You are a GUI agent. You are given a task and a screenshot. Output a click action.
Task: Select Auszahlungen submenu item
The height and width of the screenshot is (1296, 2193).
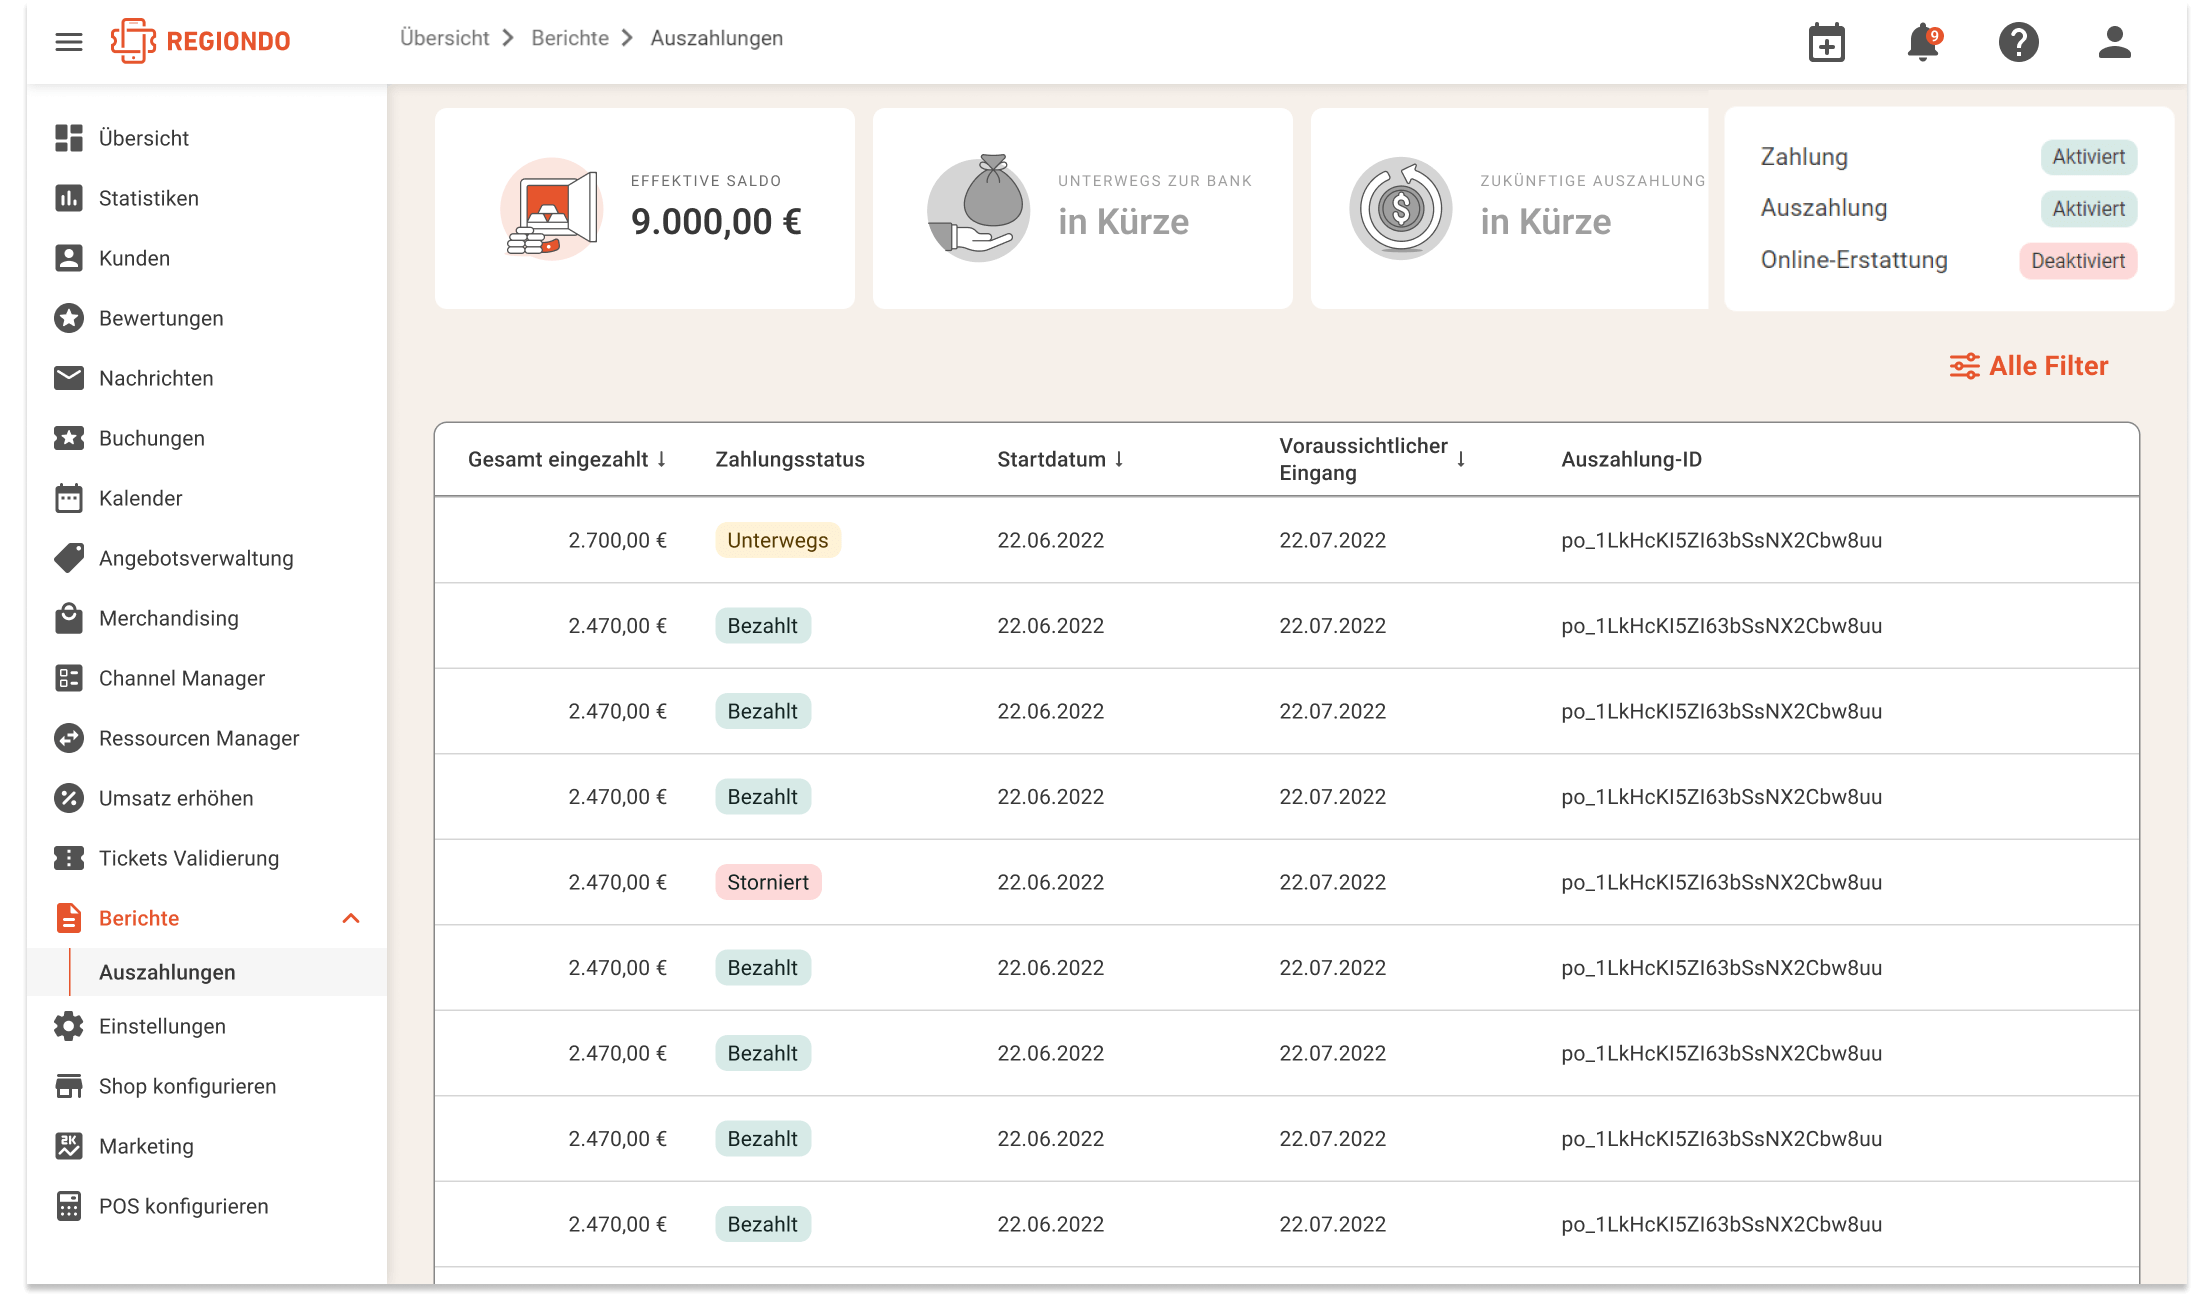pyautogui.click(x=167, y=972)
